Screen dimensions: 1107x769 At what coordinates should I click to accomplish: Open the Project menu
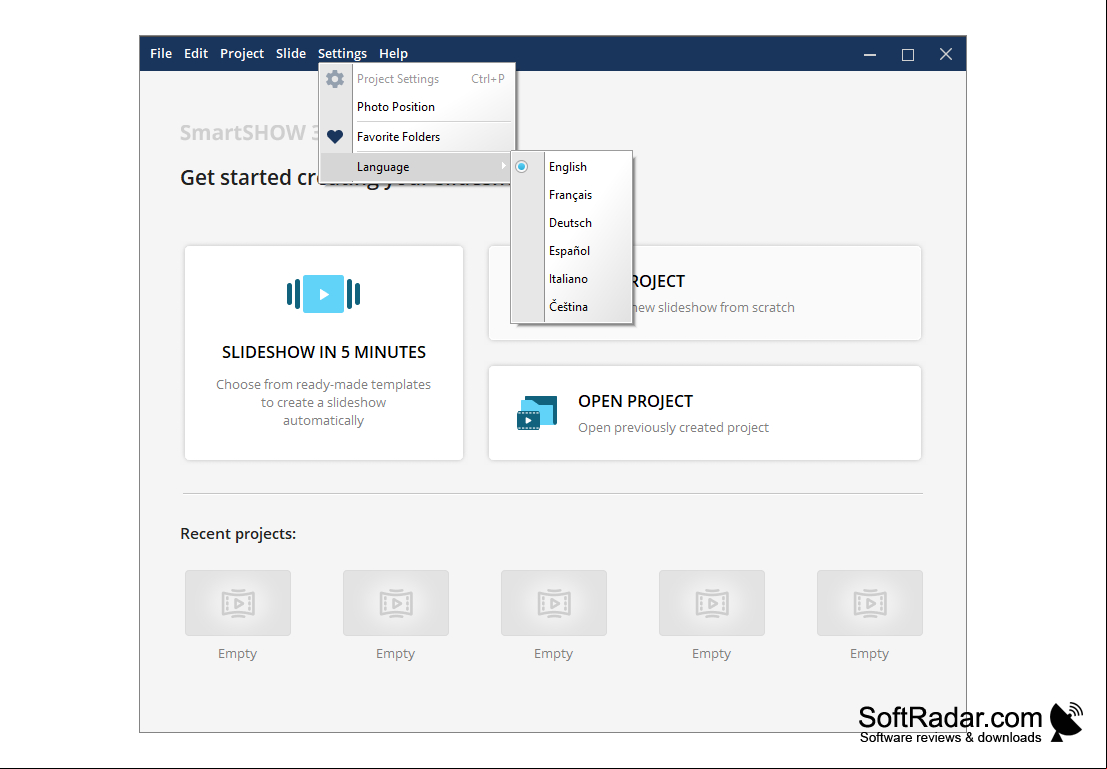tap(241, 54)
